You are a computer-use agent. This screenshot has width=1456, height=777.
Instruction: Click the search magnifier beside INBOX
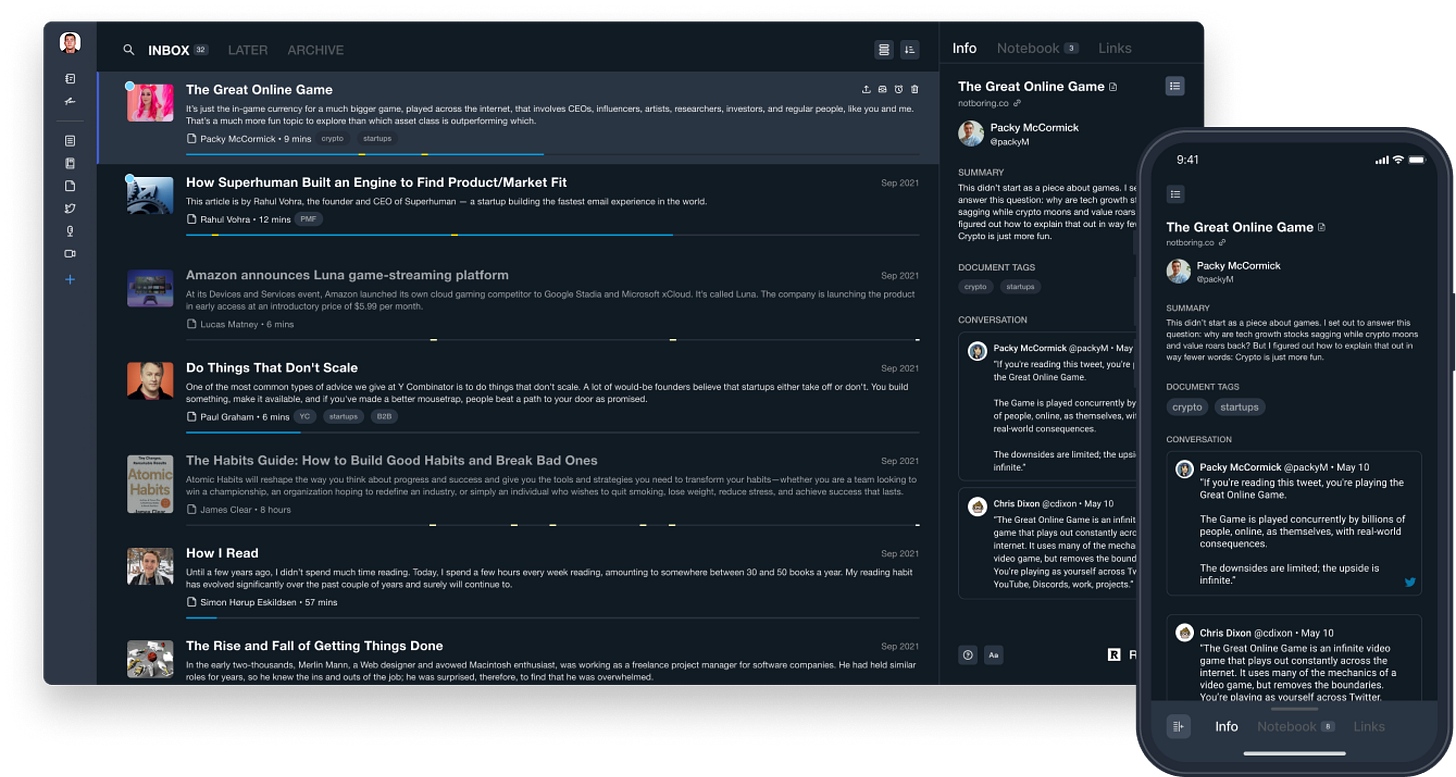128,50
